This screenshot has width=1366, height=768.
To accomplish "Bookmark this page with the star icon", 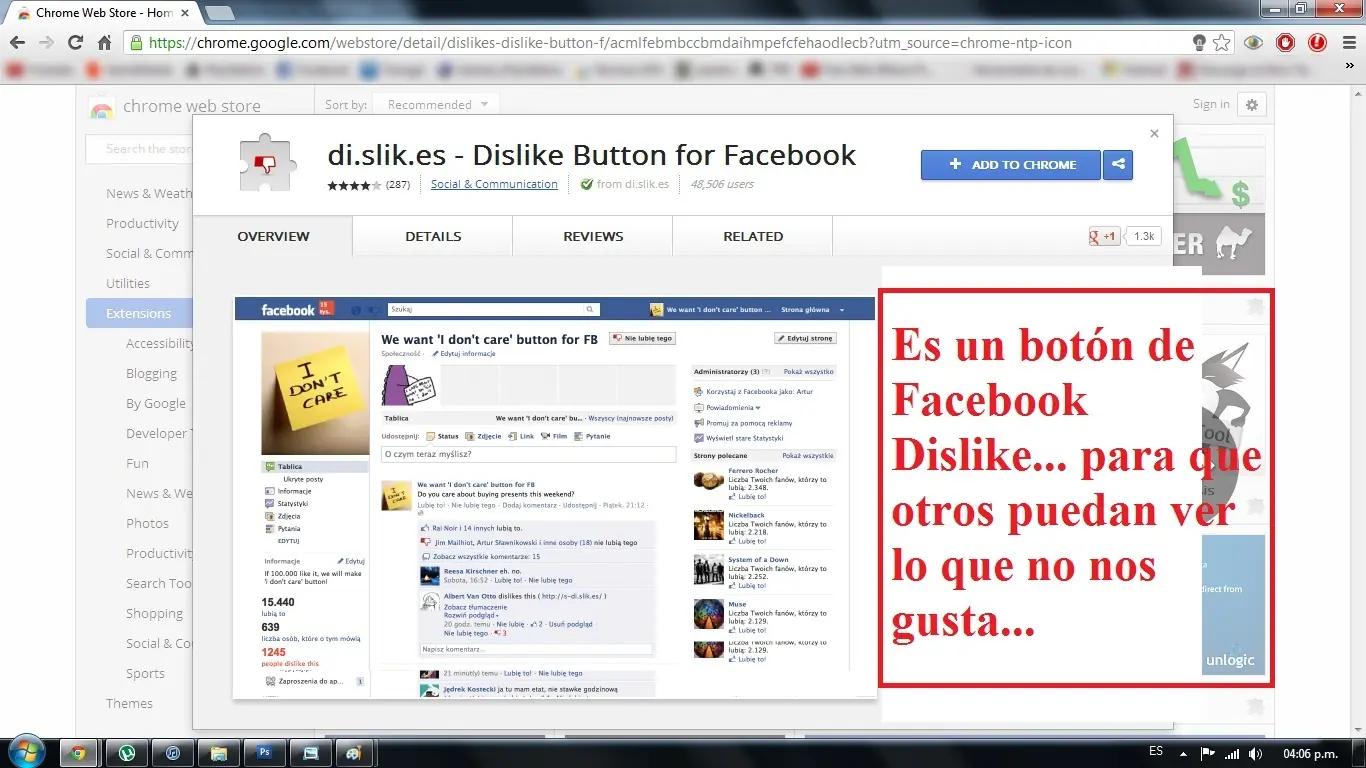I will 1221,43.
